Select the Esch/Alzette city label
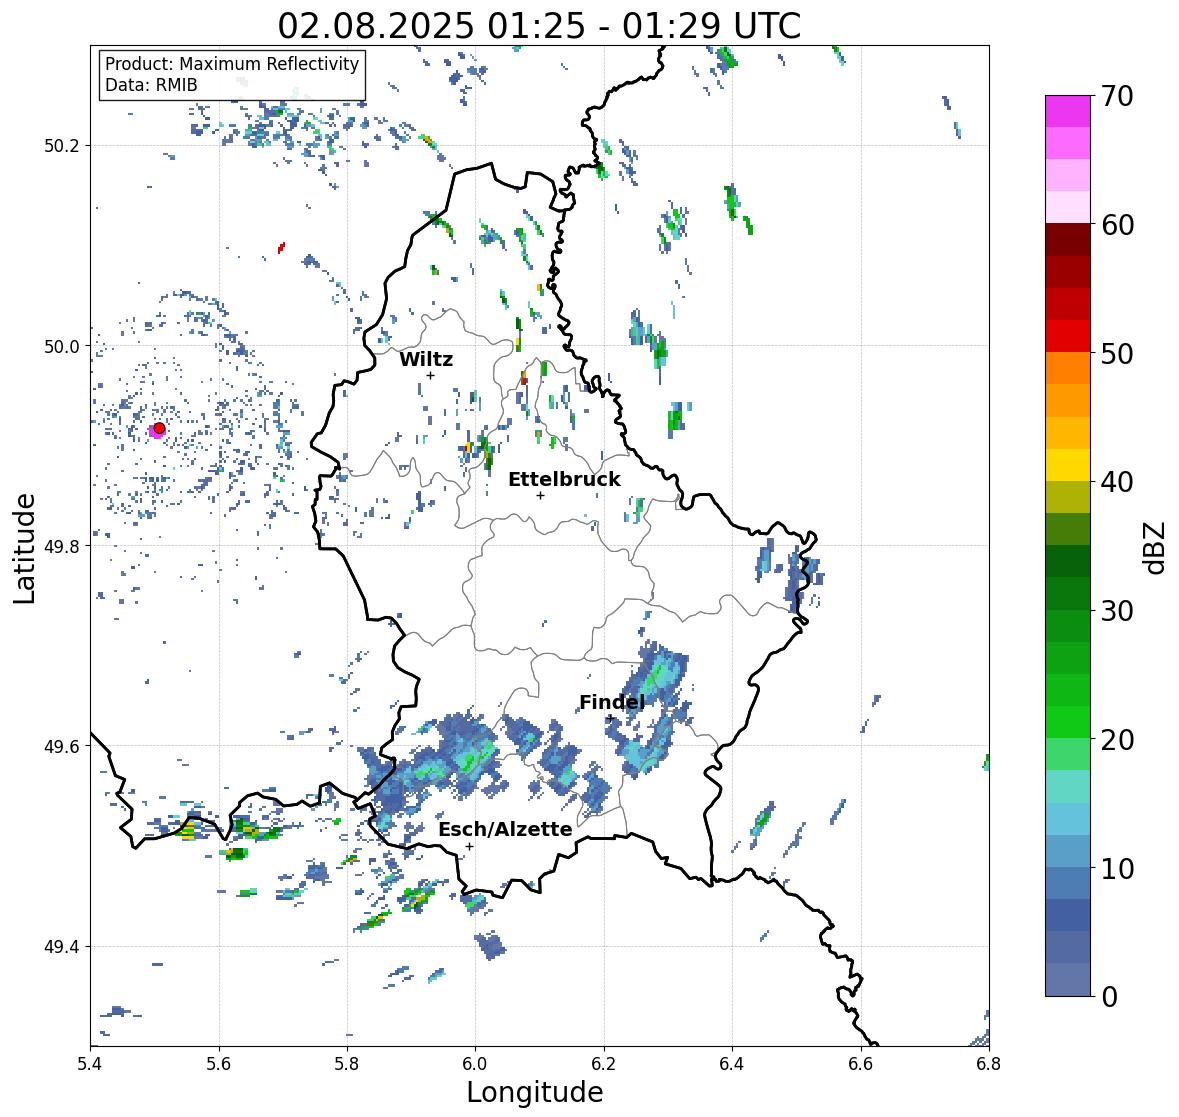This screenshot has height=1117, width=1179. click(x=505, y=829)
